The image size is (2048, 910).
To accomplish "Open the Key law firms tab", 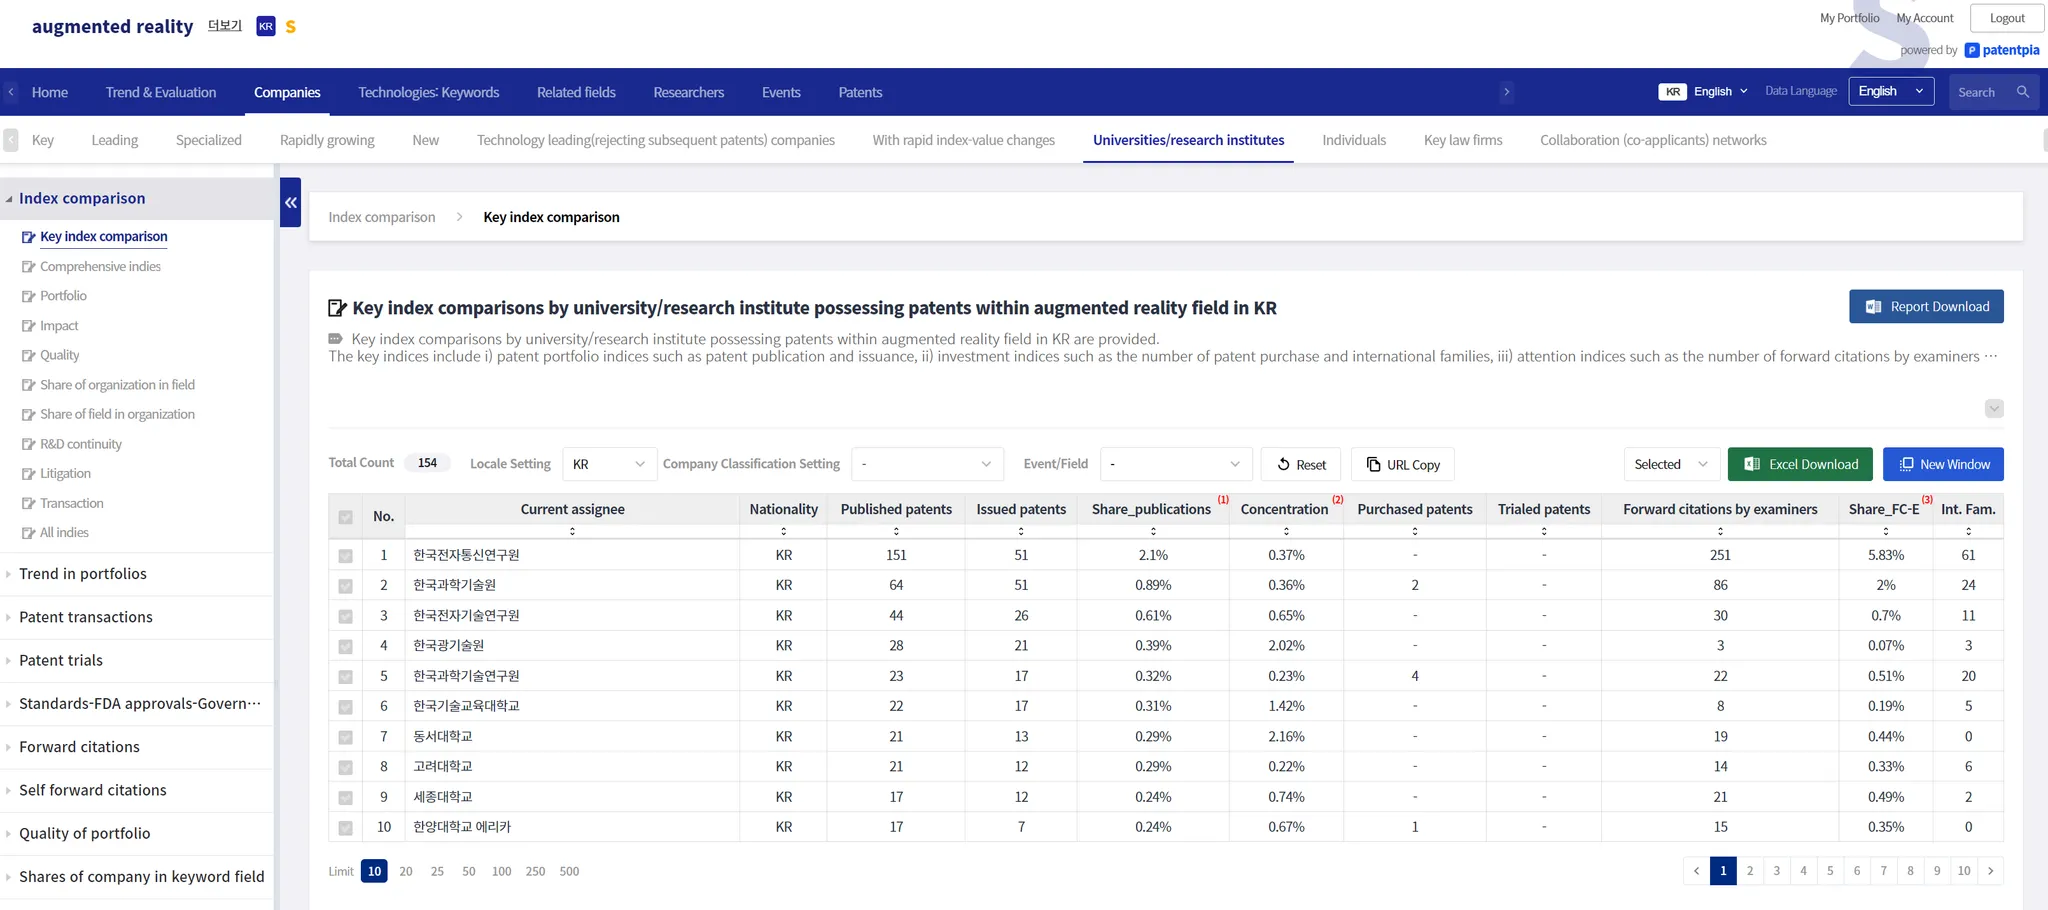I will (1462, 140).
